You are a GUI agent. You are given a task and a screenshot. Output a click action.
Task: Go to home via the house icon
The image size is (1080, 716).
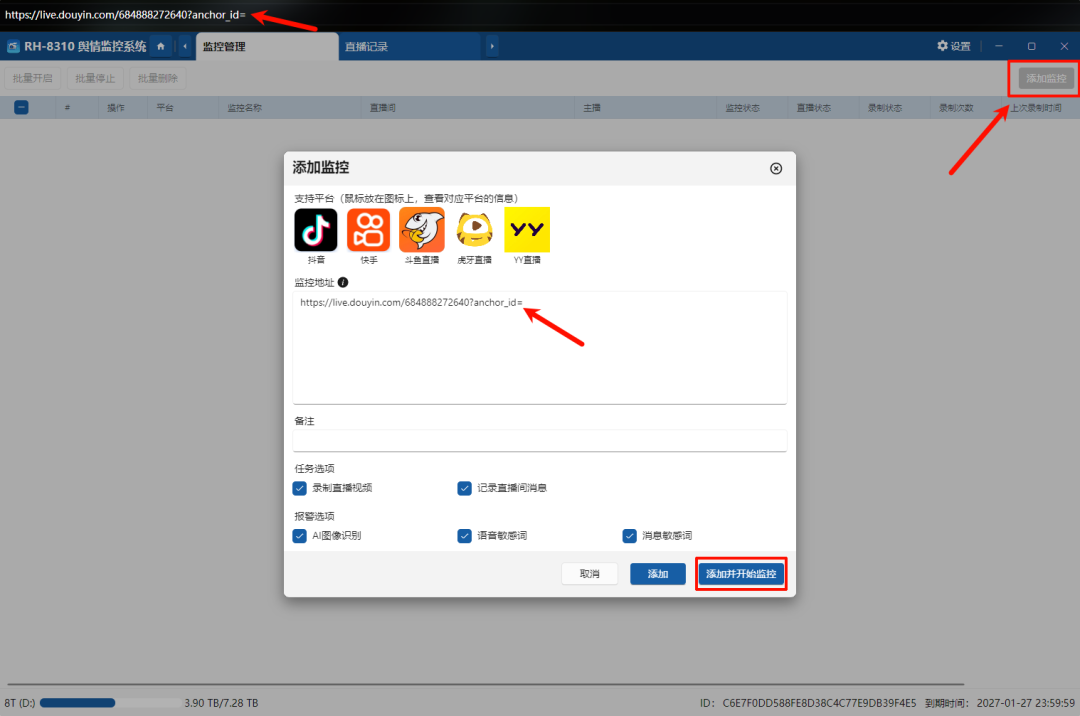[x=160, y=46]
